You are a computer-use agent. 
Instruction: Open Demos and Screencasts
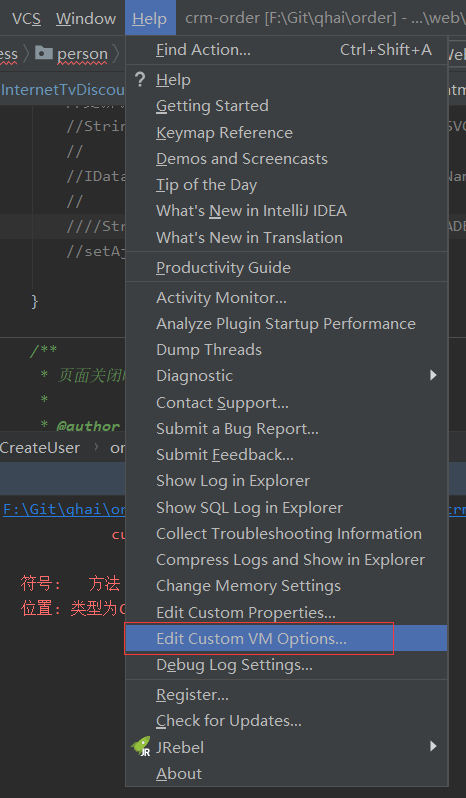[x=286, y=159]
